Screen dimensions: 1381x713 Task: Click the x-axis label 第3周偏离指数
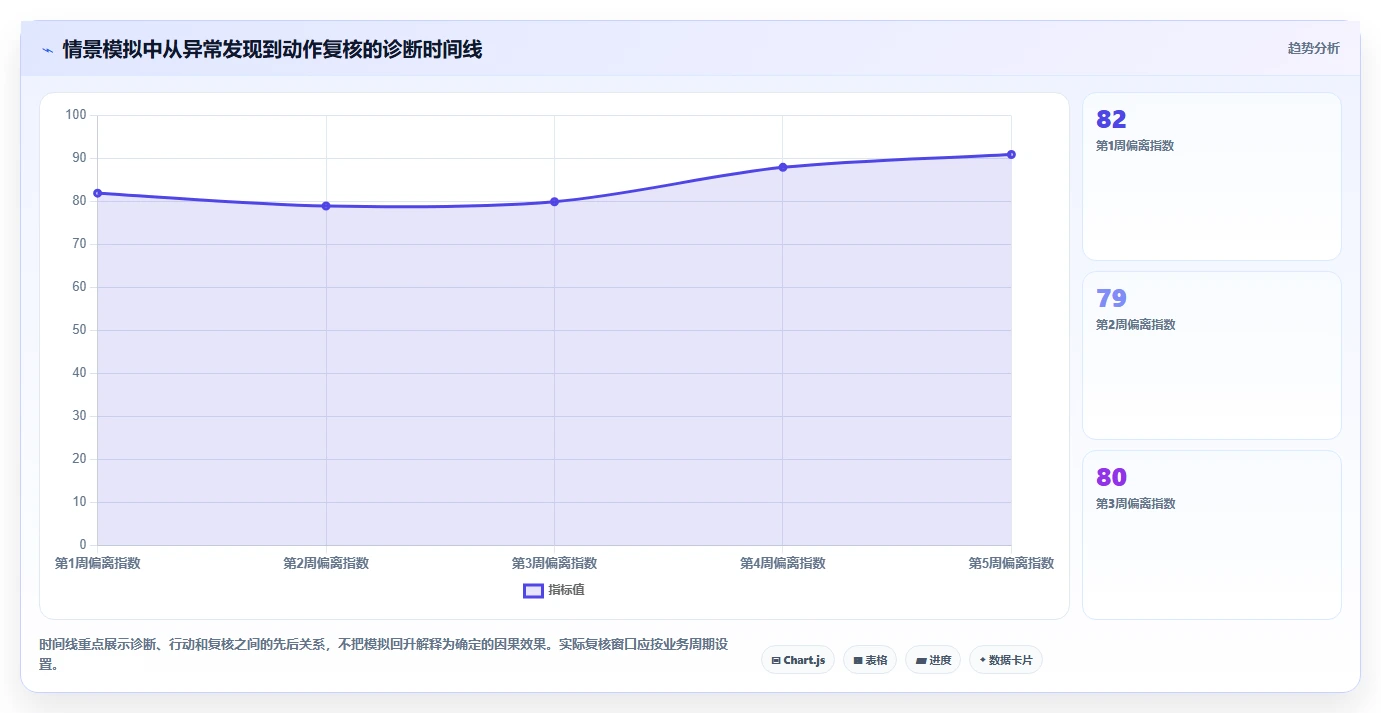point(554,563)
